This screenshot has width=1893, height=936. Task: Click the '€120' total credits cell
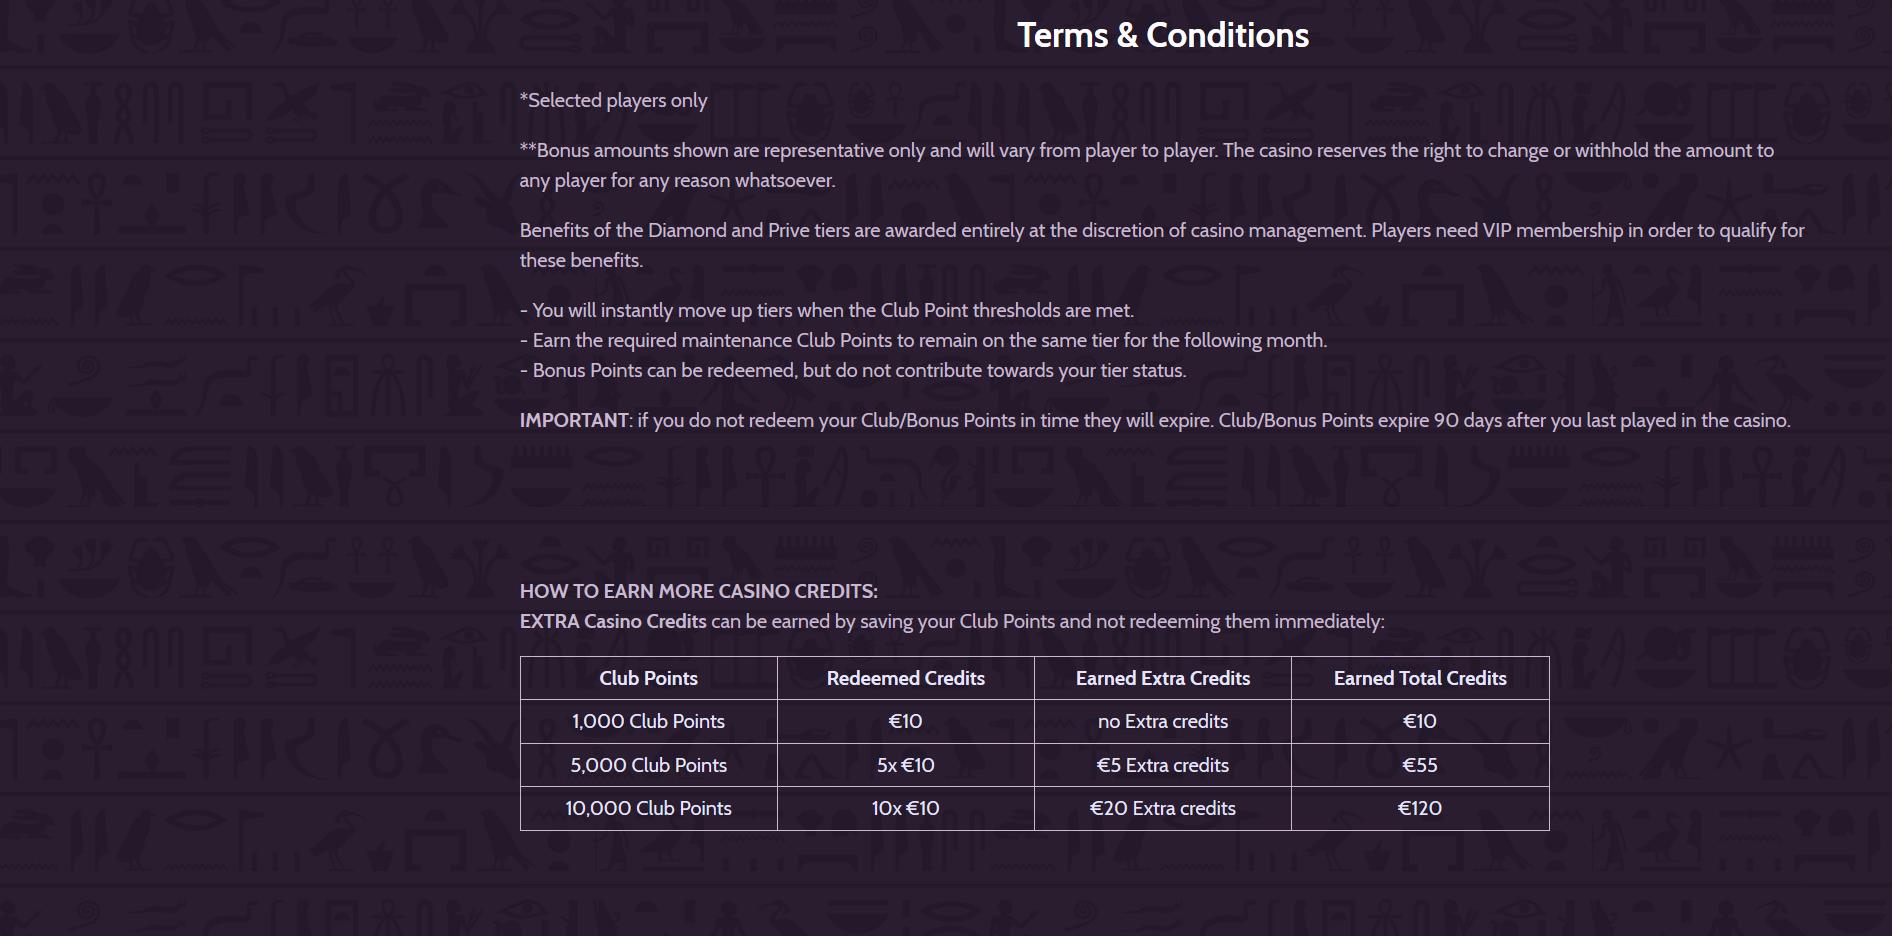[1420, 808]
